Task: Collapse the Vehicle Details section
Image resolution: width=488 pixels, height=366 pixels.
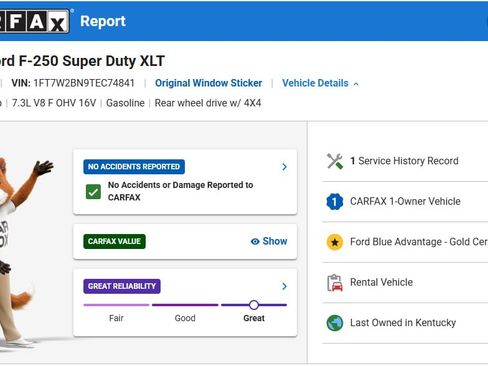Action: click(x=320, y=83)
